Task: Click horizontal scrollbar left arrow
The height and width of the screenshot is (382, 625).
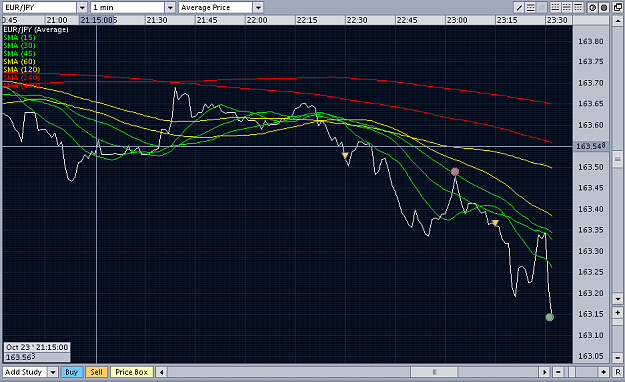Action: [x=161, y=372]
